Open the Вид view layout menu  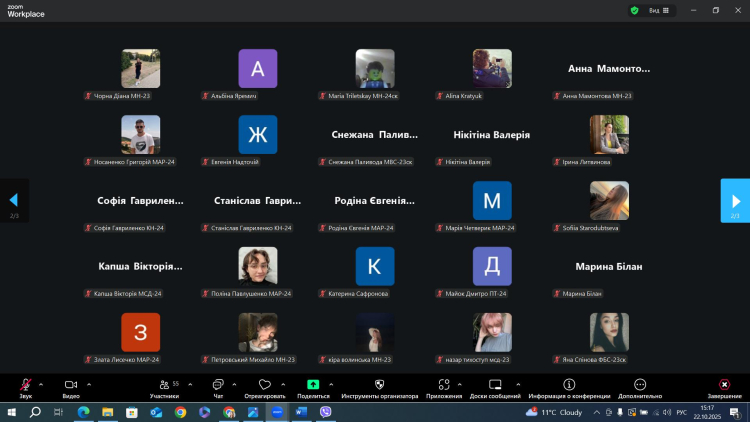[x=658, y=10]
